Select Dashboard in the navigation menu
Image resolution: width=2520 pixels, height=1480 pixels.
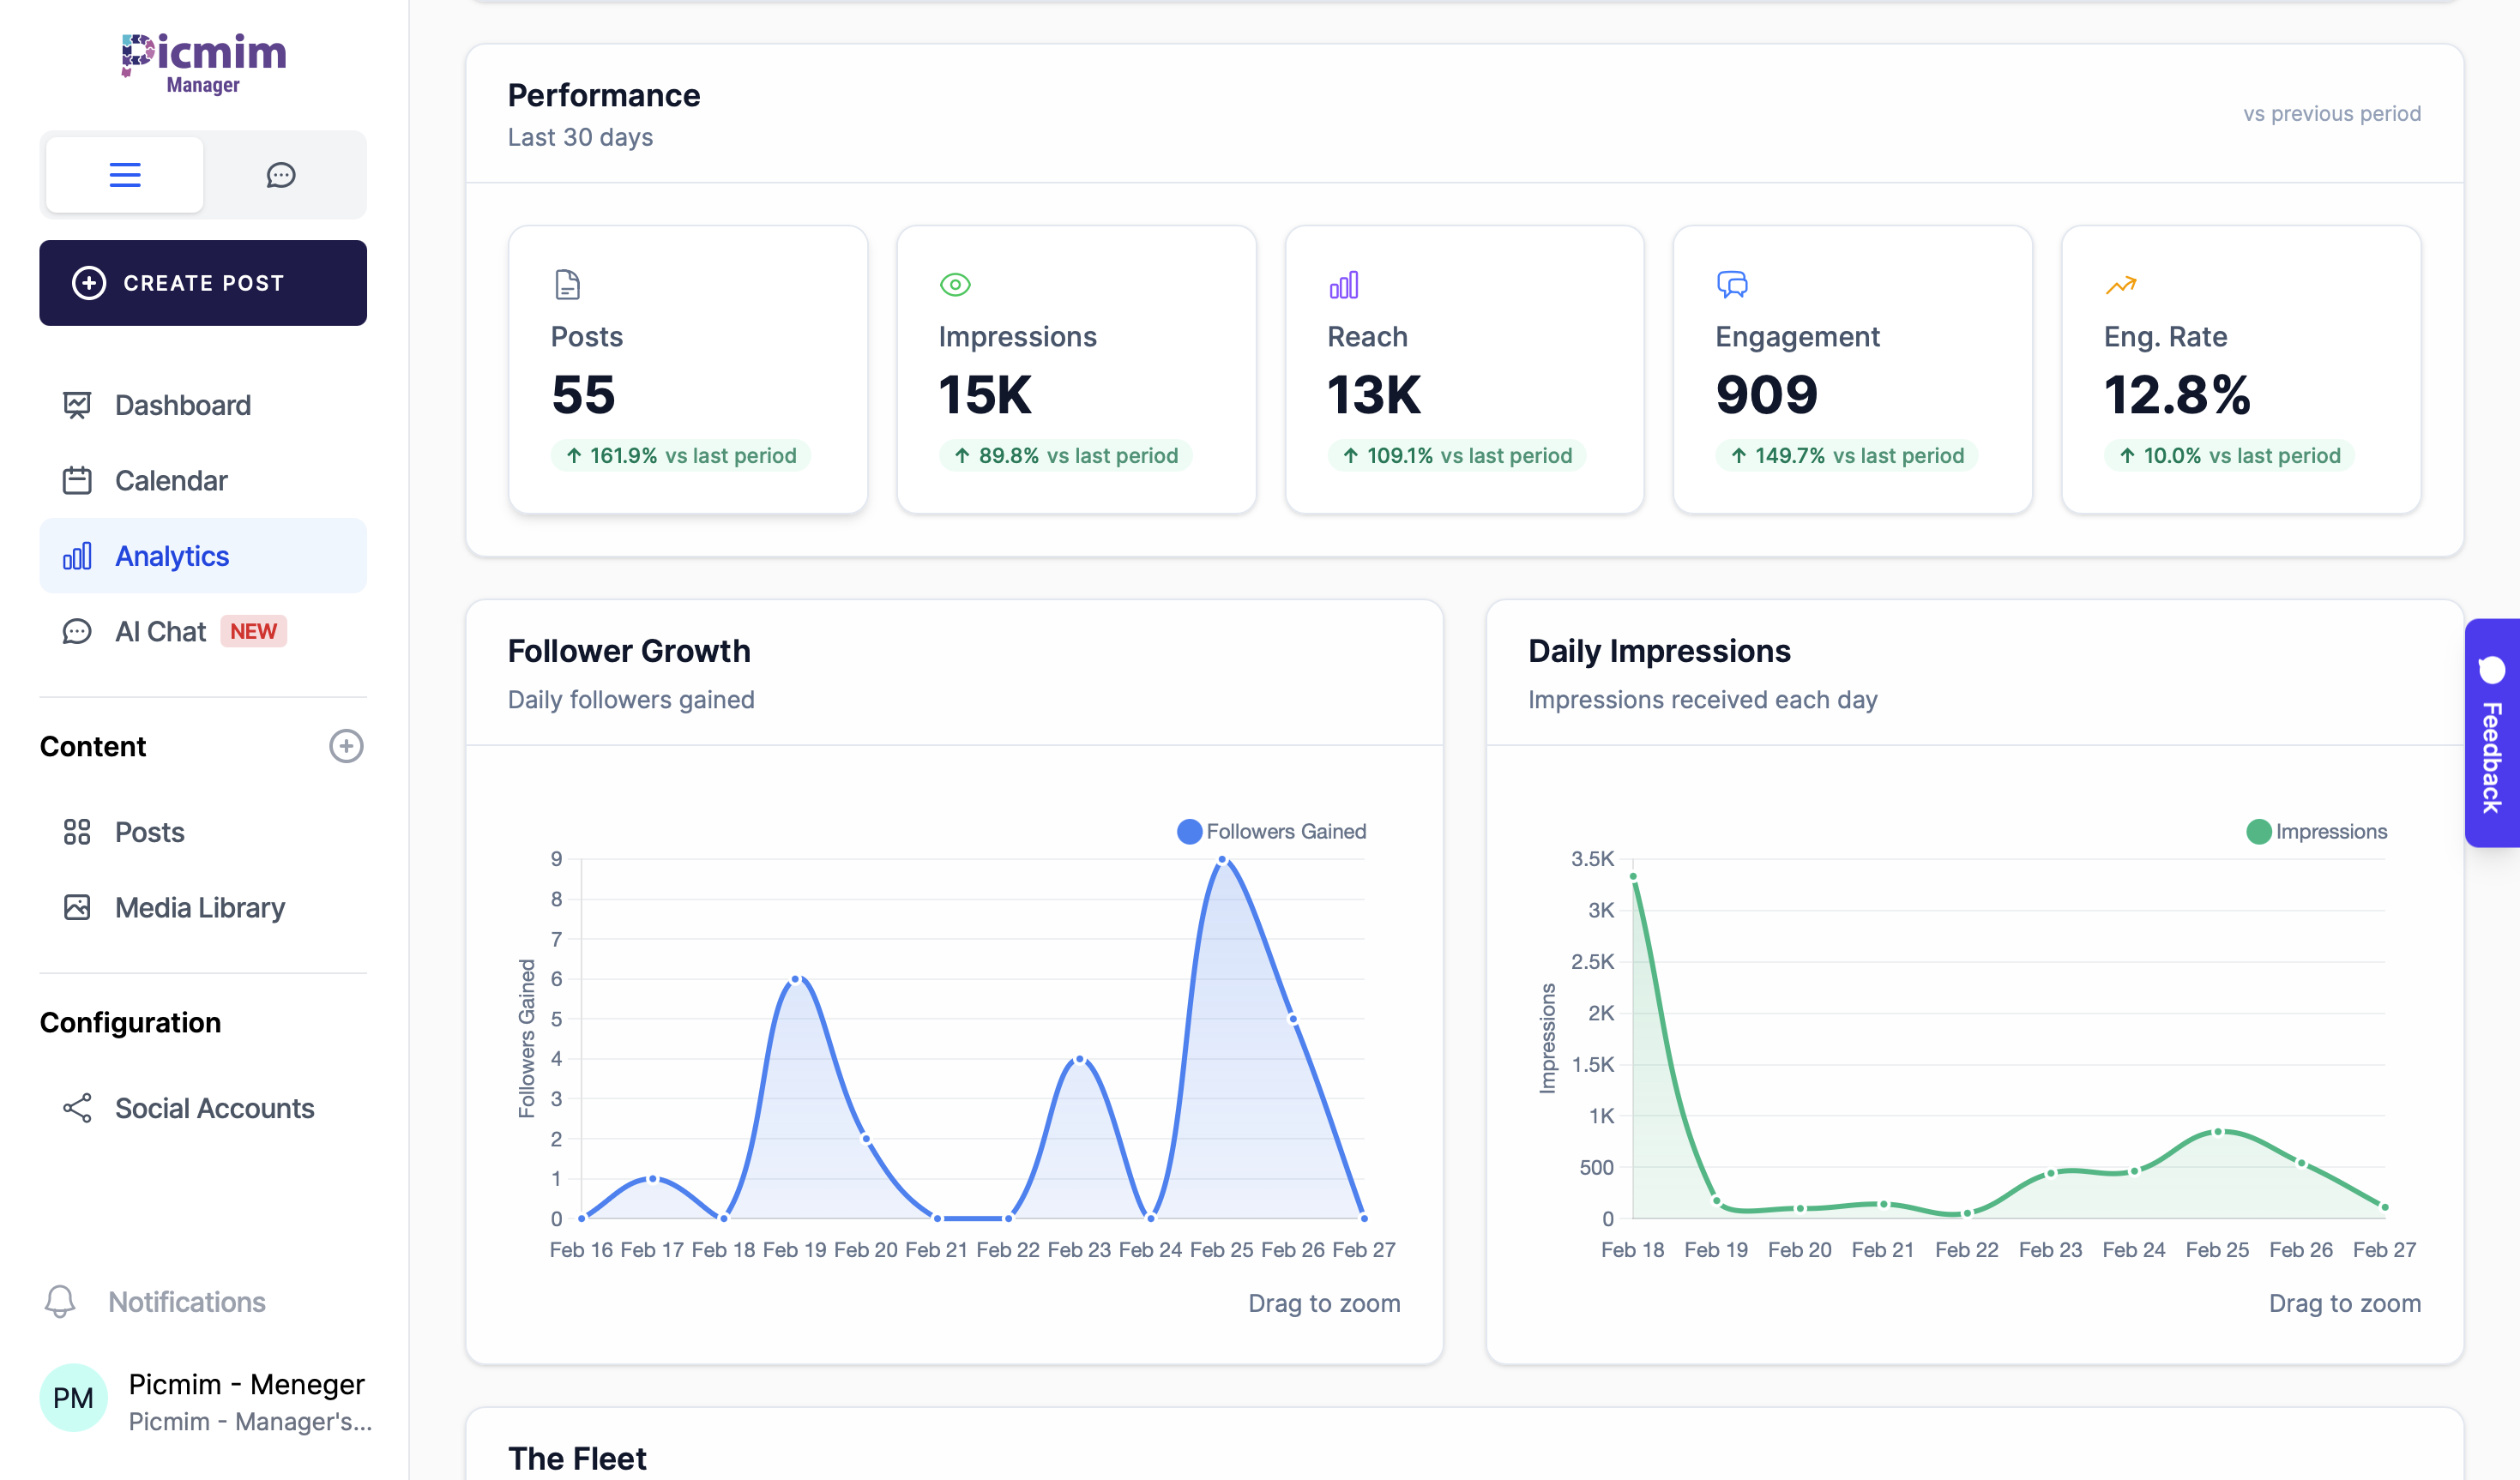pos(181,405)
